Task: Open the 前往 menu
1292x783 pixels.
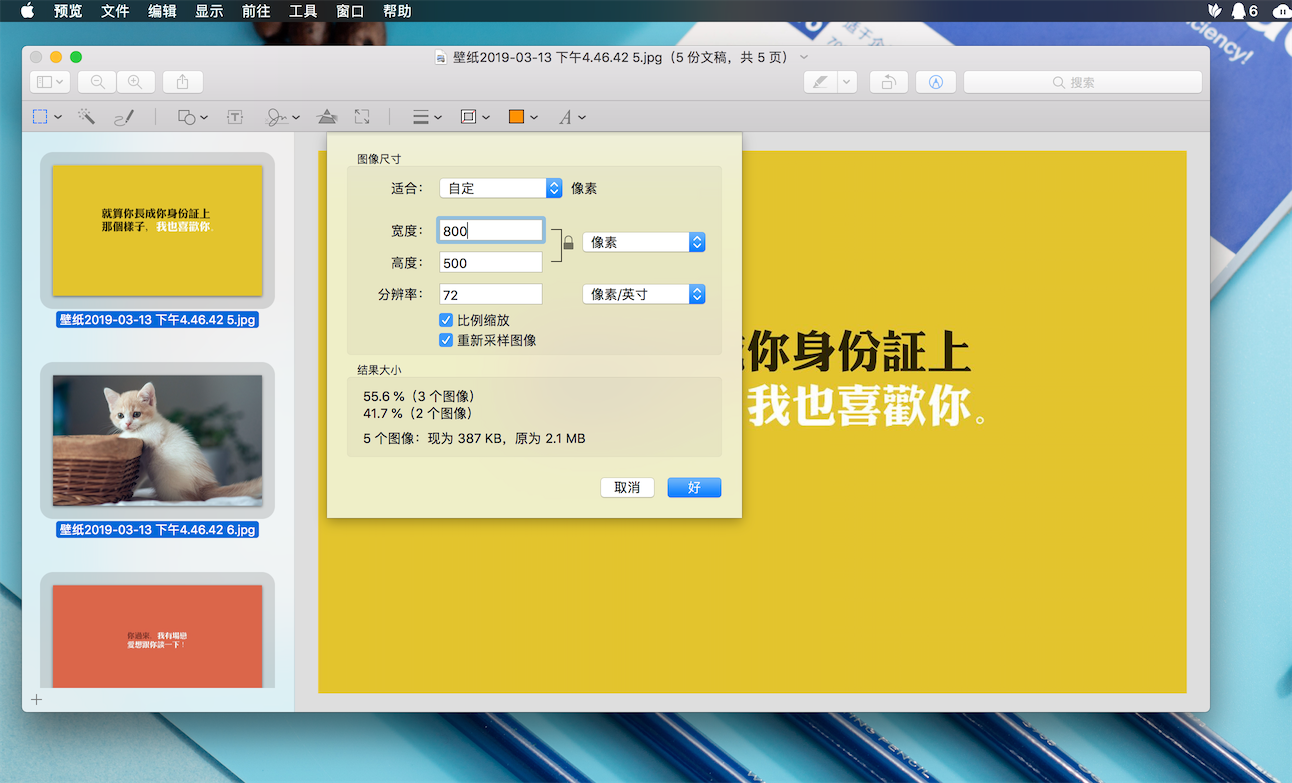Action: point(256,11)
